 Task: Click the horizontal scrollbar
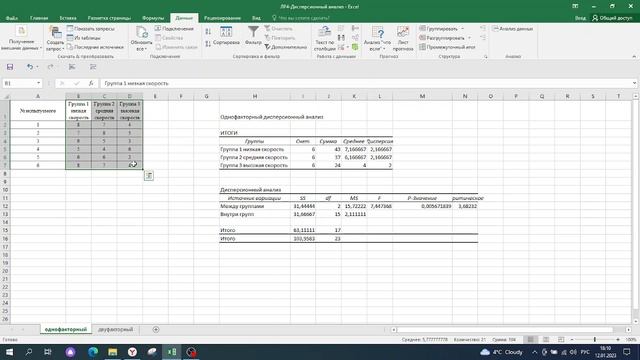(505, 330)
